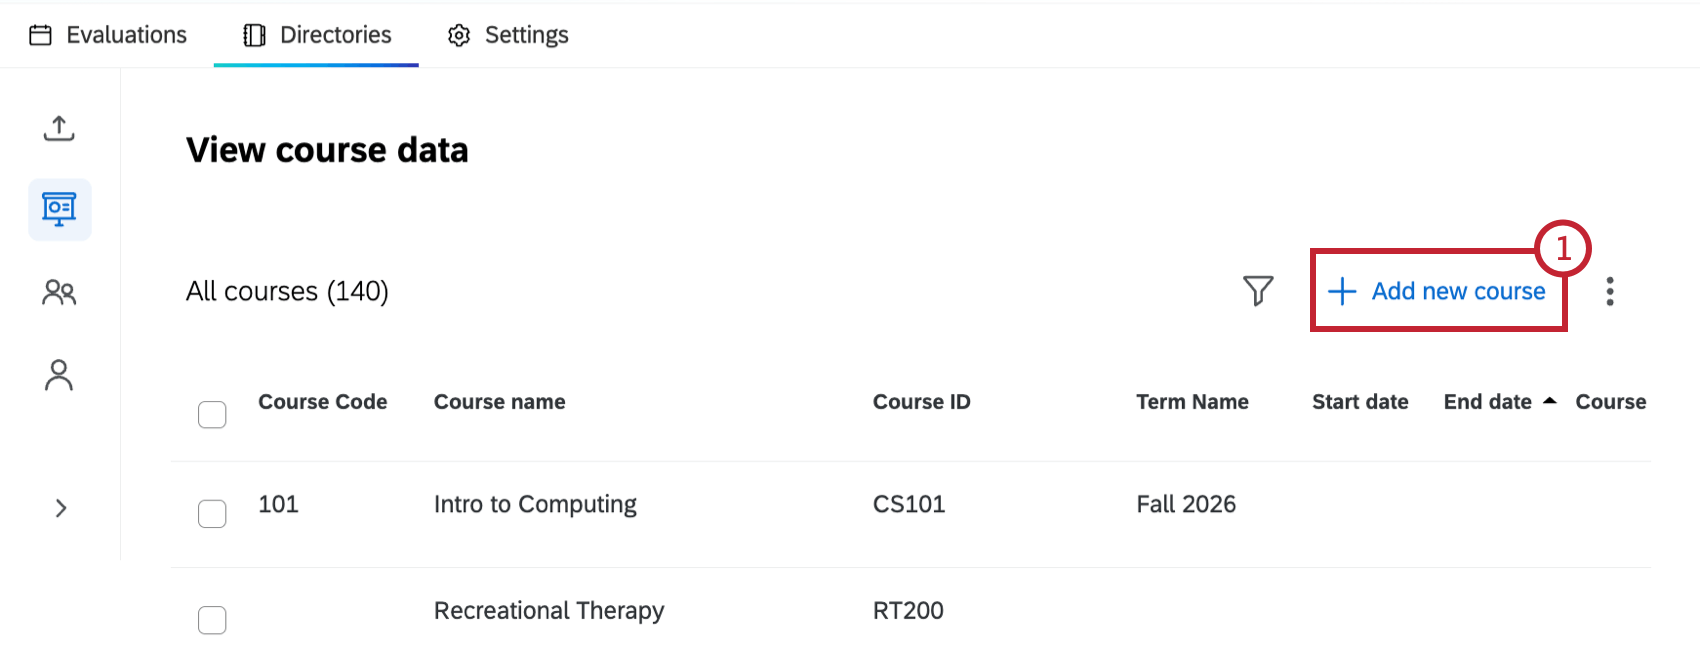Image resolution: width=1700 pixels, height=658 pixels.
Task: Open the more actions menu beside Add new course
Action: tap(1611, 291)
